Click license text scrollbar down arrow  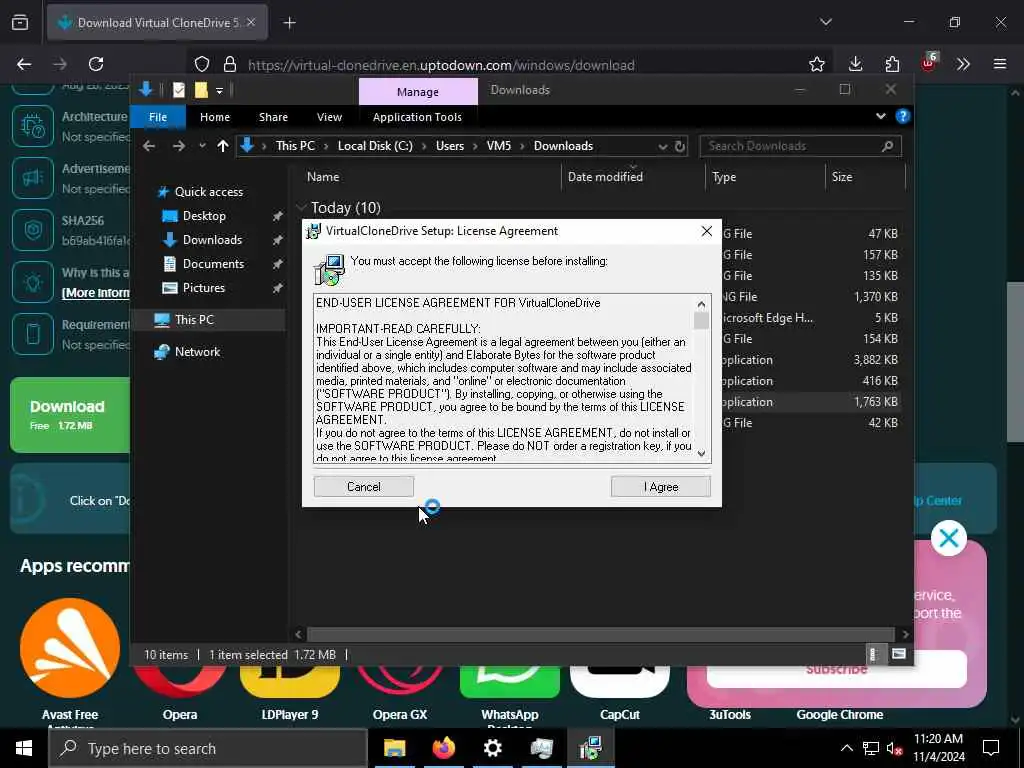[701, 453]
